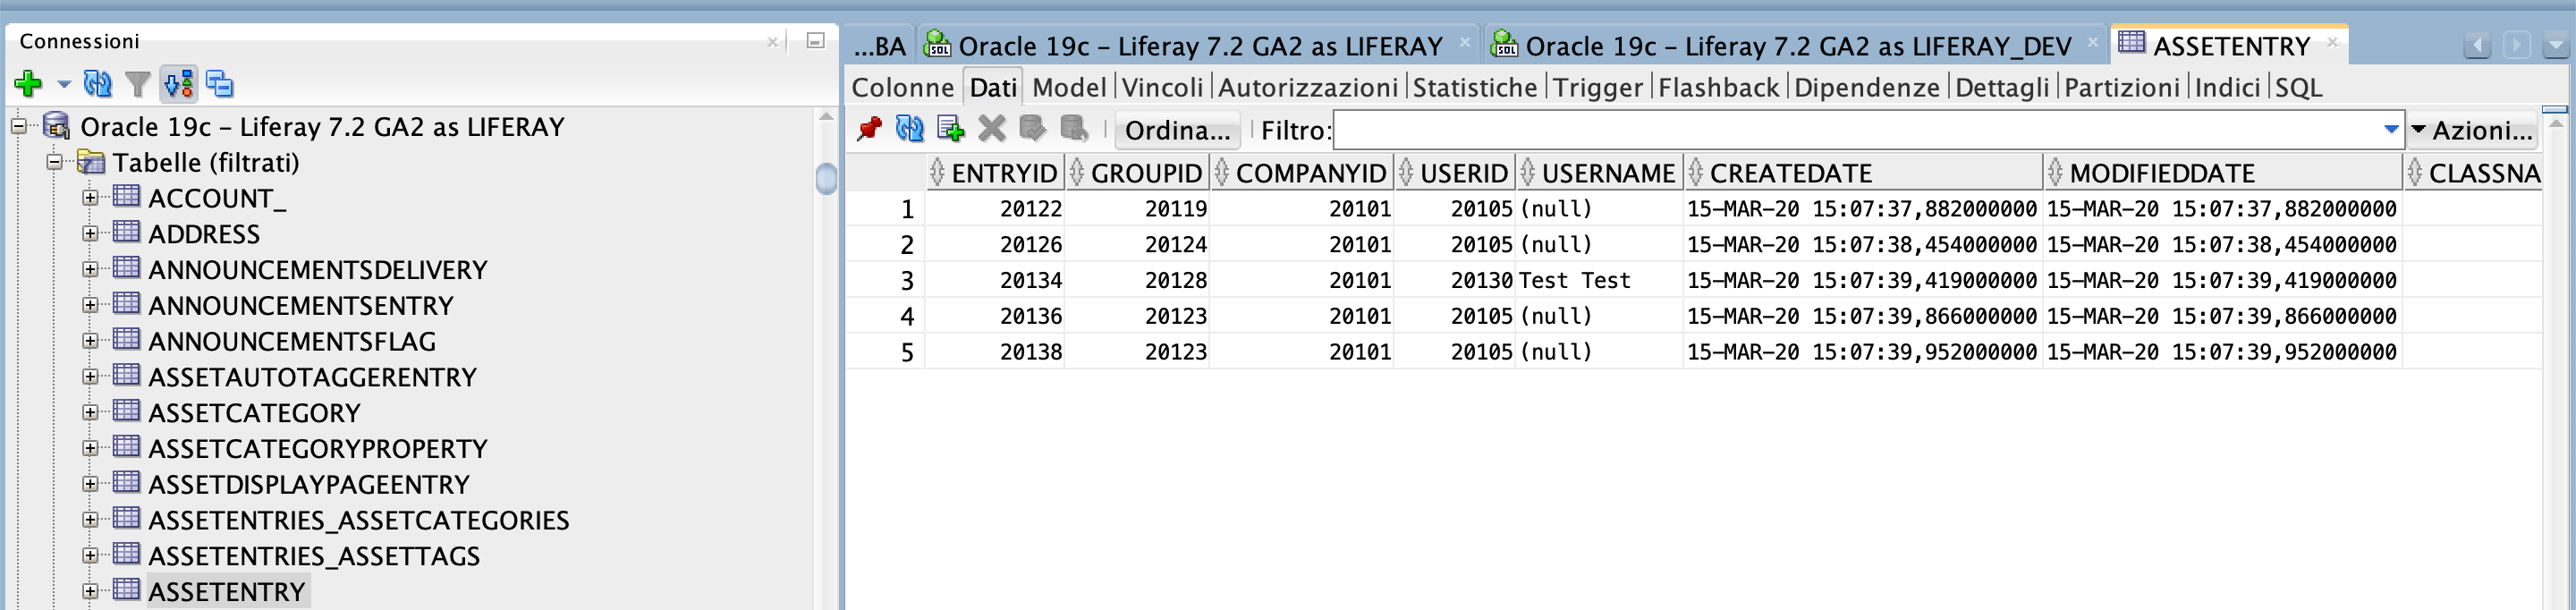Insert a new row in data grid
Image resolution: width=2576 pixels, height=610 pixels.
[x=950, y=129]
